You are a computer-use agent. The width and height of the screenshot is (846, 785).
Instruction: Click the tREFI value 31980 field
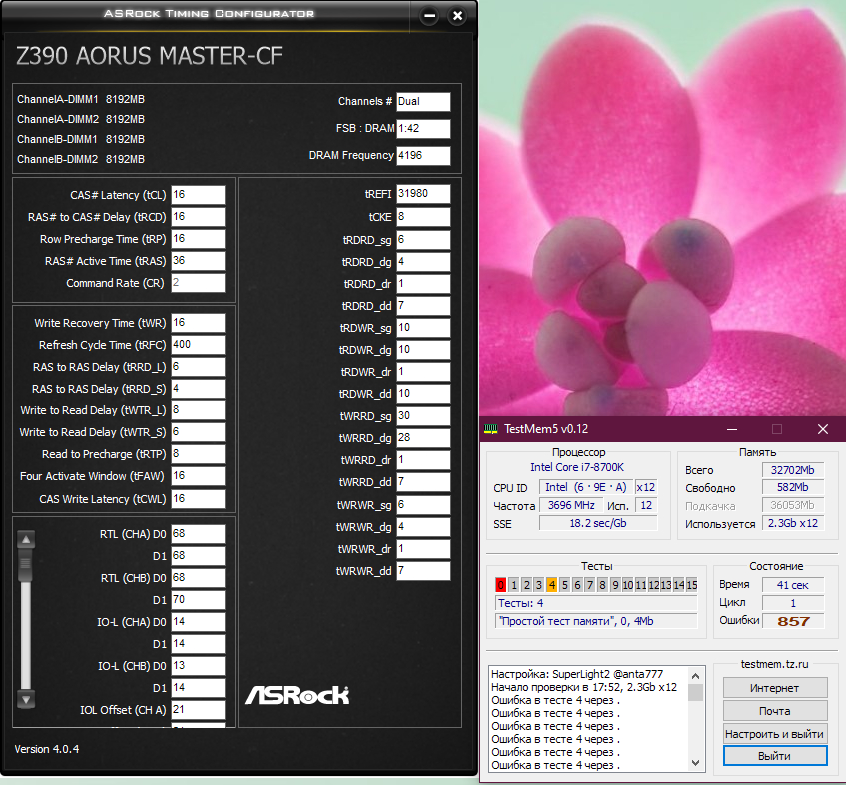(423, 194)
